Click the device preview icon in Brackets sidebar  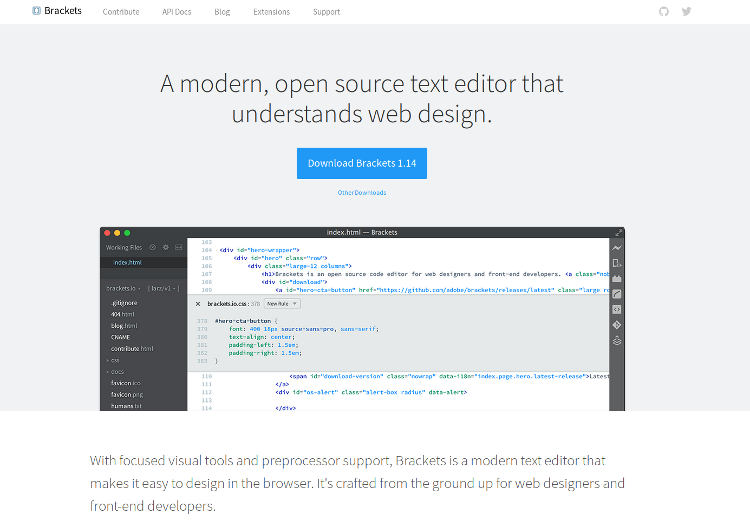pyautogui.click(x=617, y=263)
